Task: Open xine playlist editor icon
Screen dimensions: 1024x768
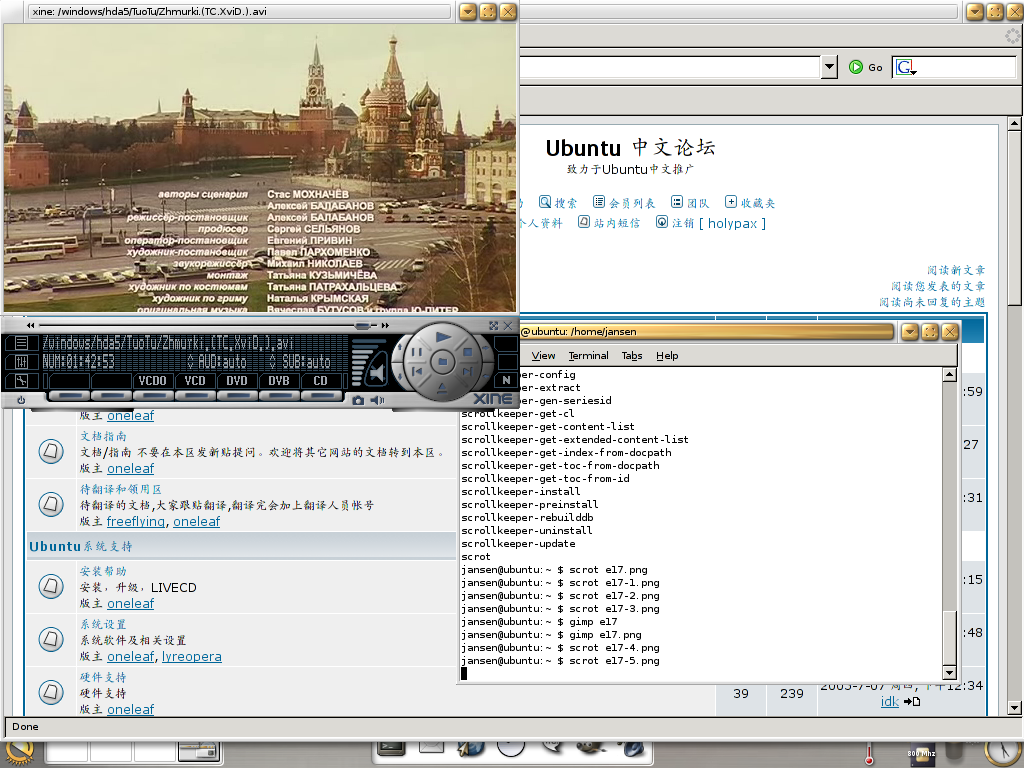Action: tap(21, 342)
